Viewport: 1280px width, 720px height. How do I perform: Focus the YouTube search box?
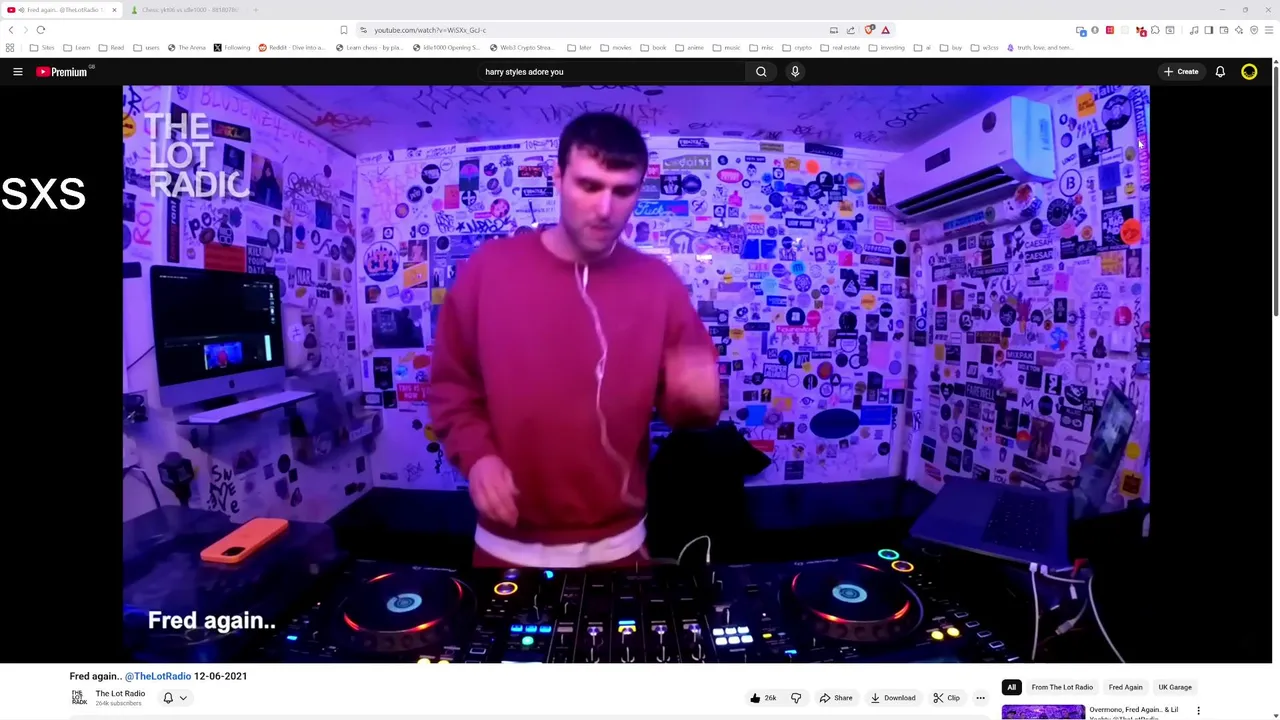point(610,72)
